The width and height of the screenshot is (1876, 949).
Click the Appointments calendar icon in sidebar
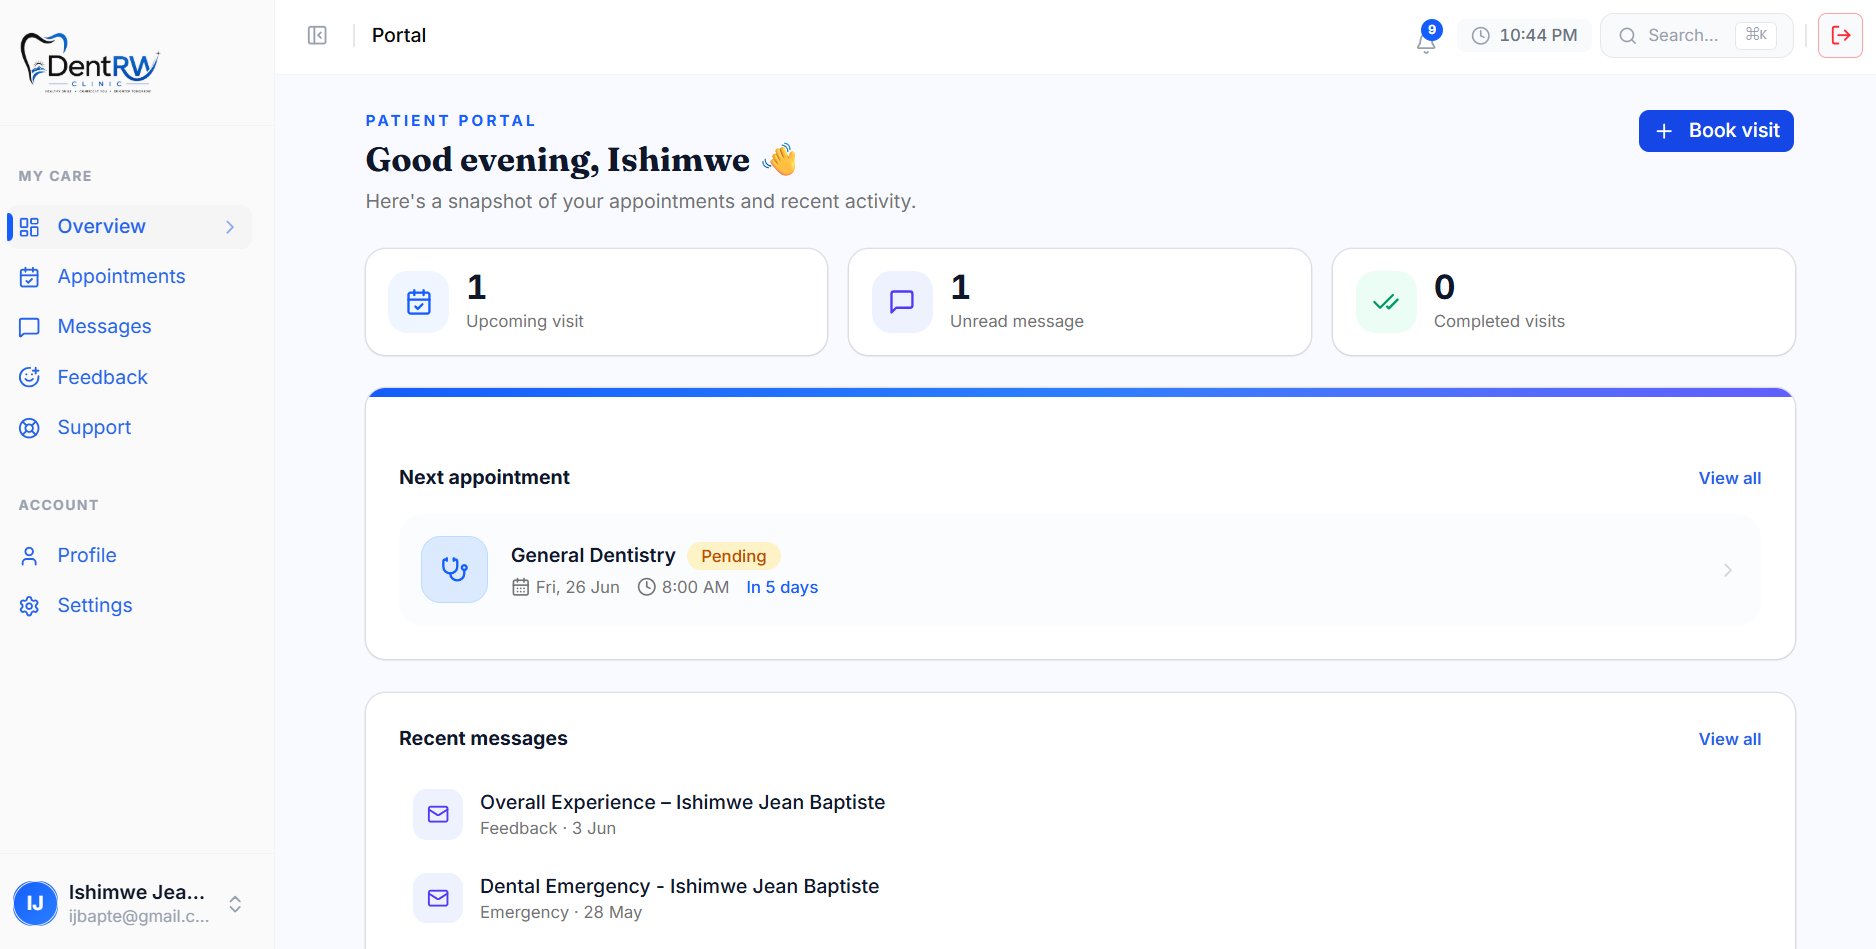pos(30,277)
